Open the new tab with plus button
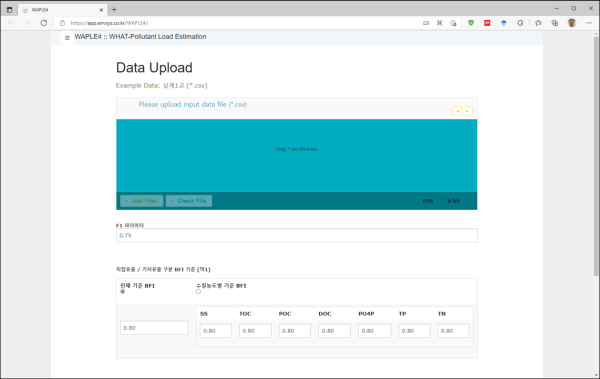The image size is (600, 379). click(x=114, y=10)
